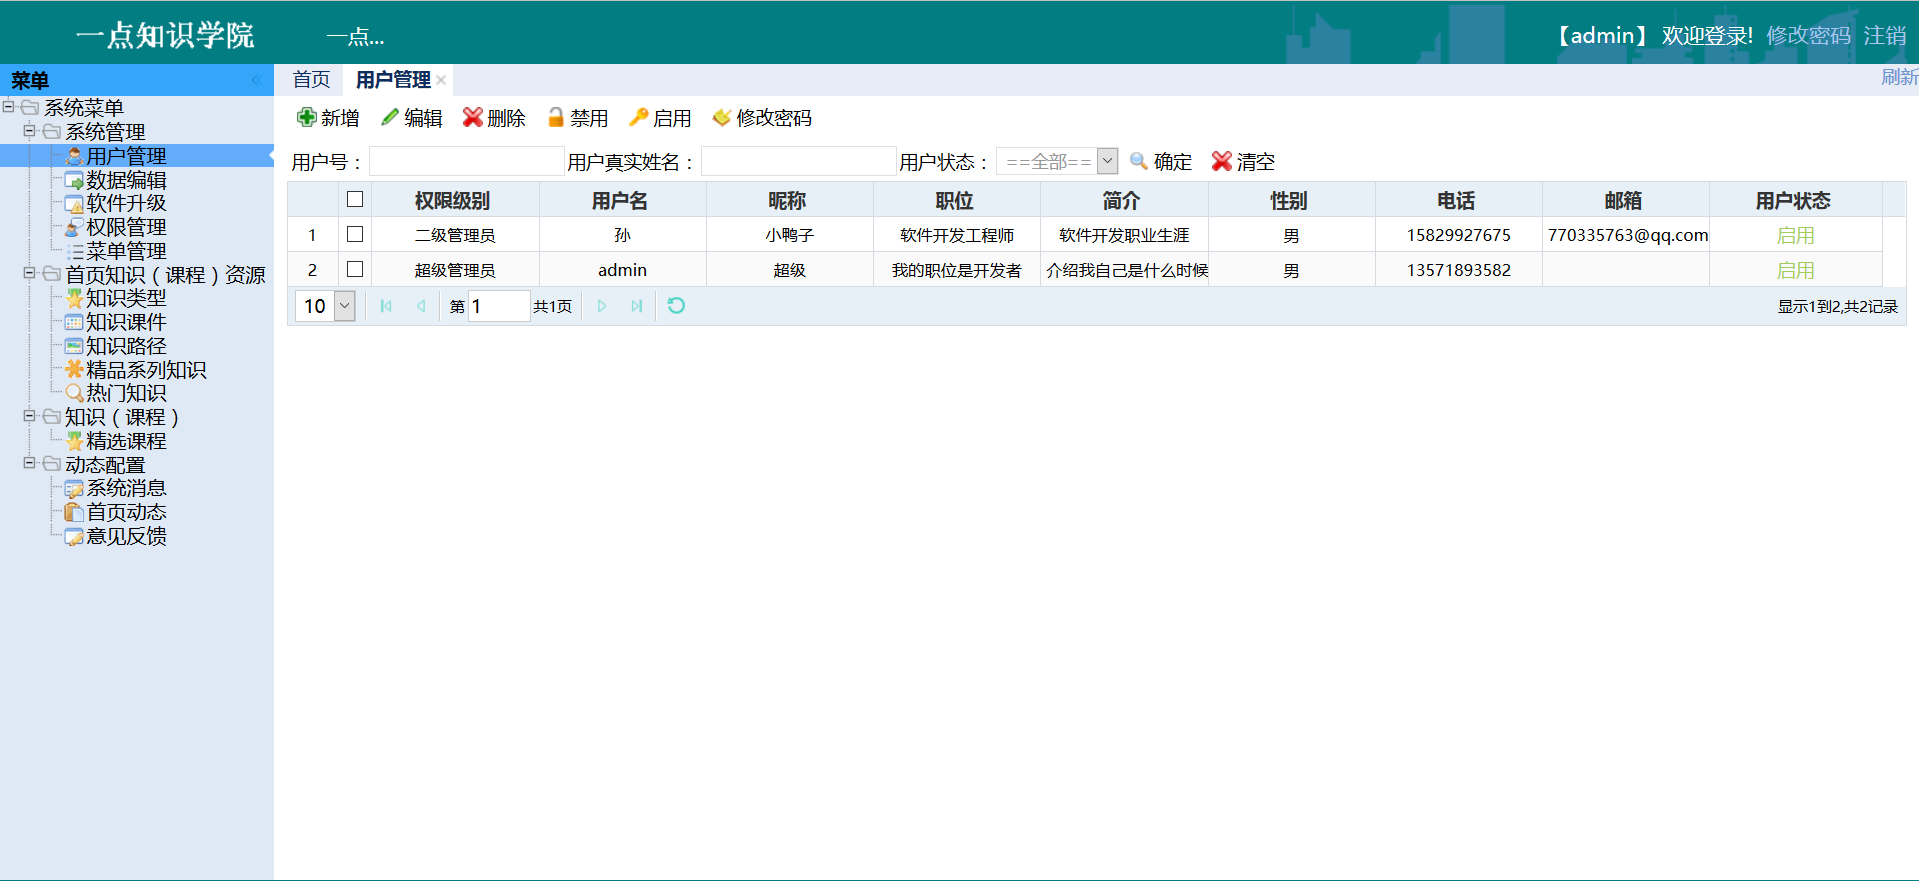Viewport: 1919px width, 881px height.
Task: Click the green plus 新增 icon
Action: (306, 118)
